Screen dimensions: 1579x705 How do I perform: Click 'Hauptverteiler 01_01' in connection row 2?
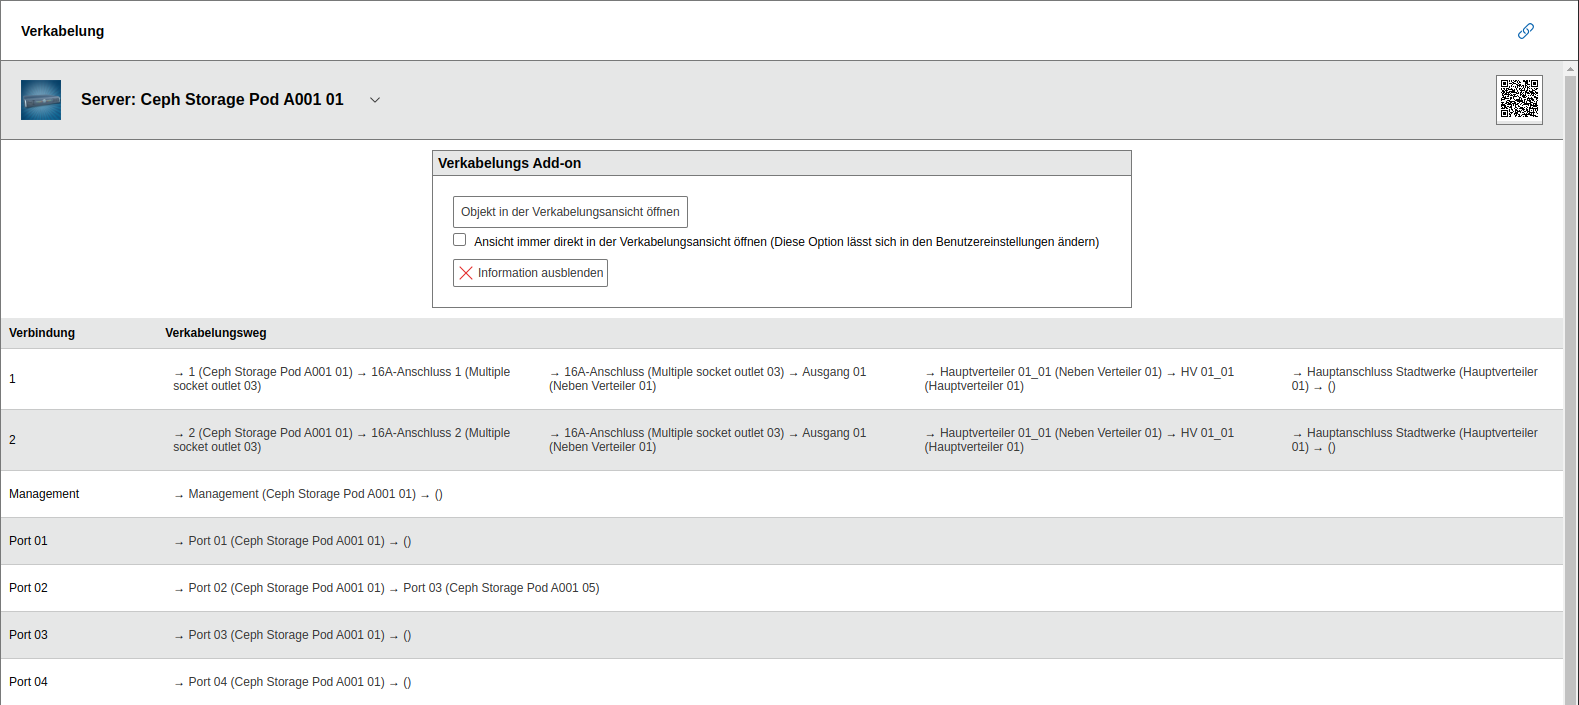1050,433
